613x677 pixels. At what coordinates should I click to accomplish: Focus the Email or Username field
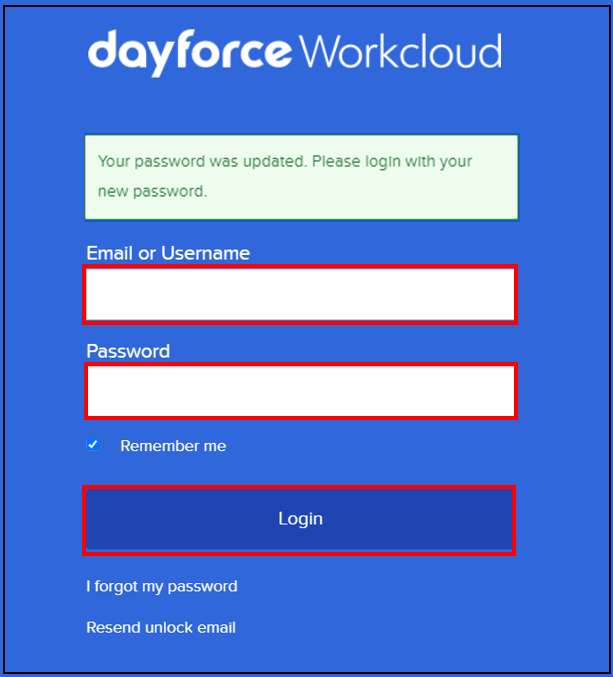(x=300, y=295)
